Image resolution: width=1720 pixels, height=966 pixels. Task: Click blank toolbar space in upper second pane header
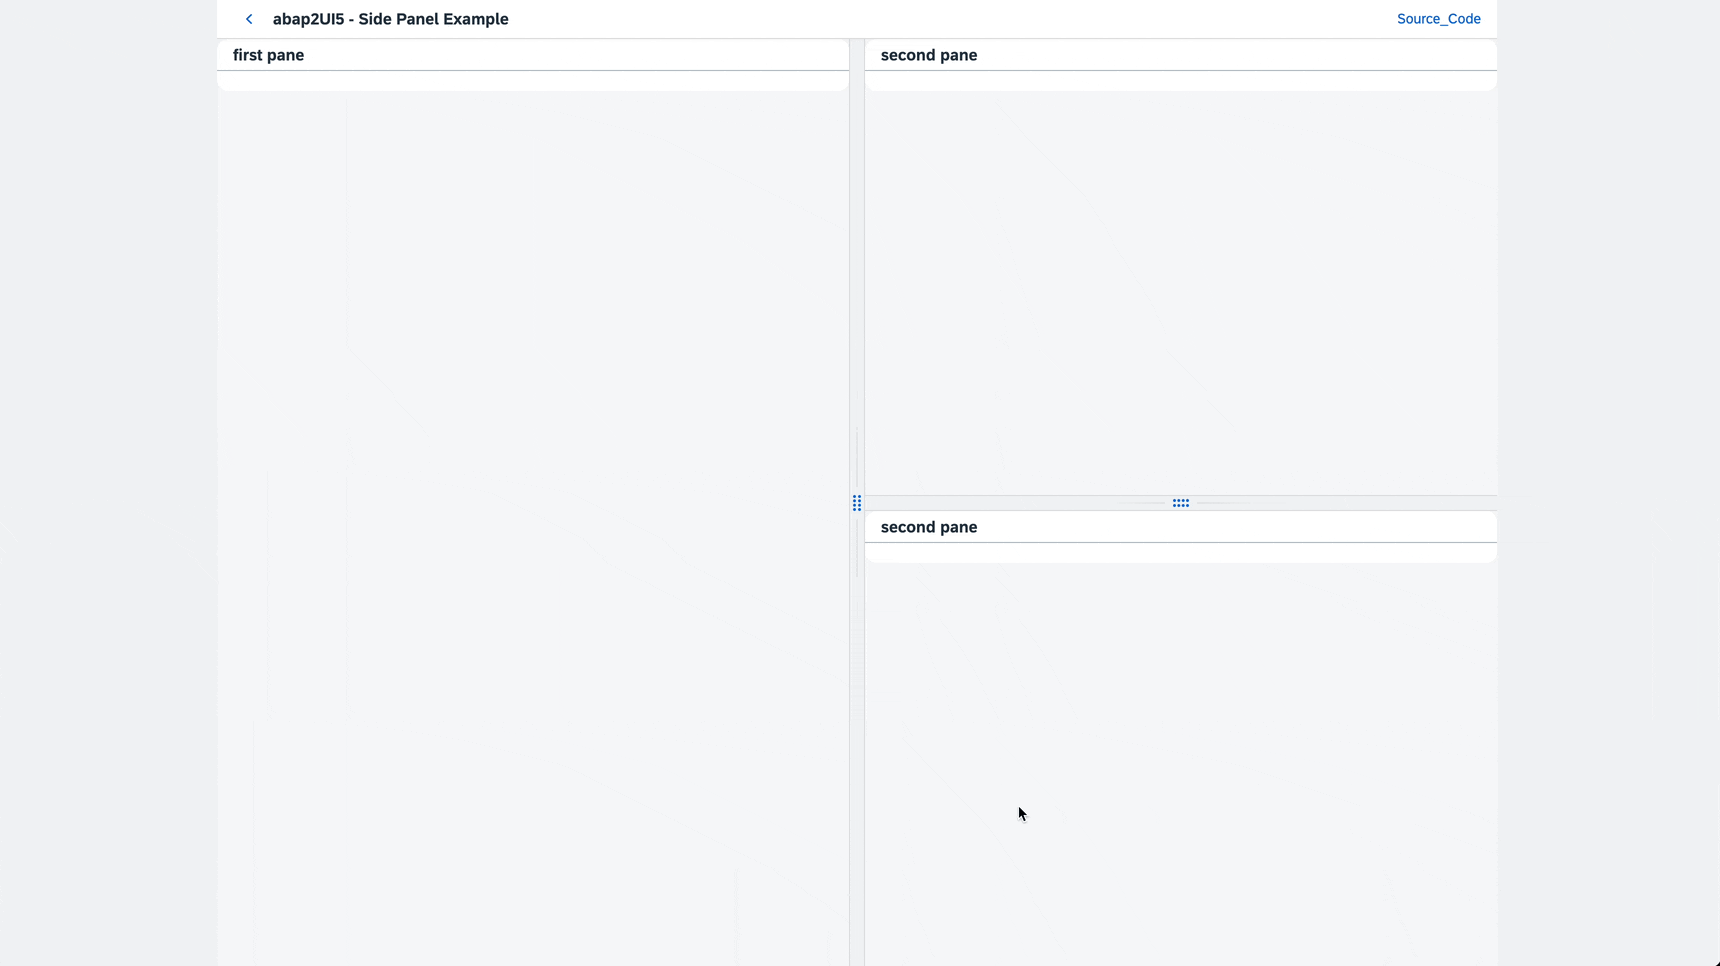1250,55
